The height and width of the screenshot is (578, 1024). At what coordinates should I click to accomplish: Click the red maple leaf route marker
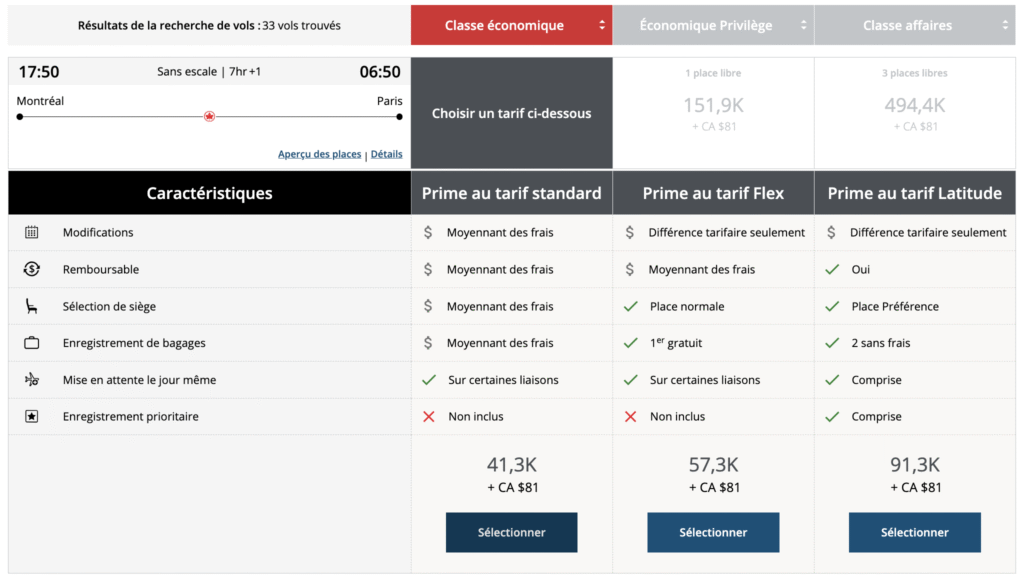point(209,116)
